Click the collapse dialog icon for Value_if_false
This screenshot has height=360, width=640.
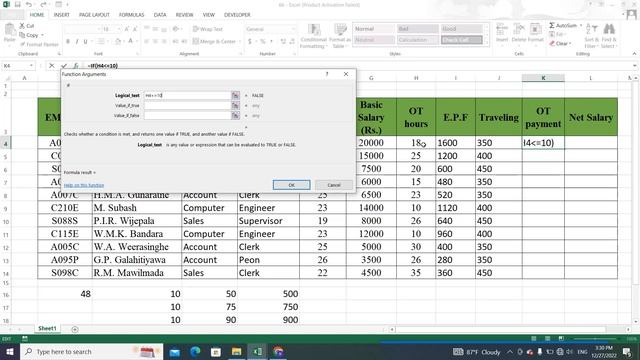[x=236, y=116]
